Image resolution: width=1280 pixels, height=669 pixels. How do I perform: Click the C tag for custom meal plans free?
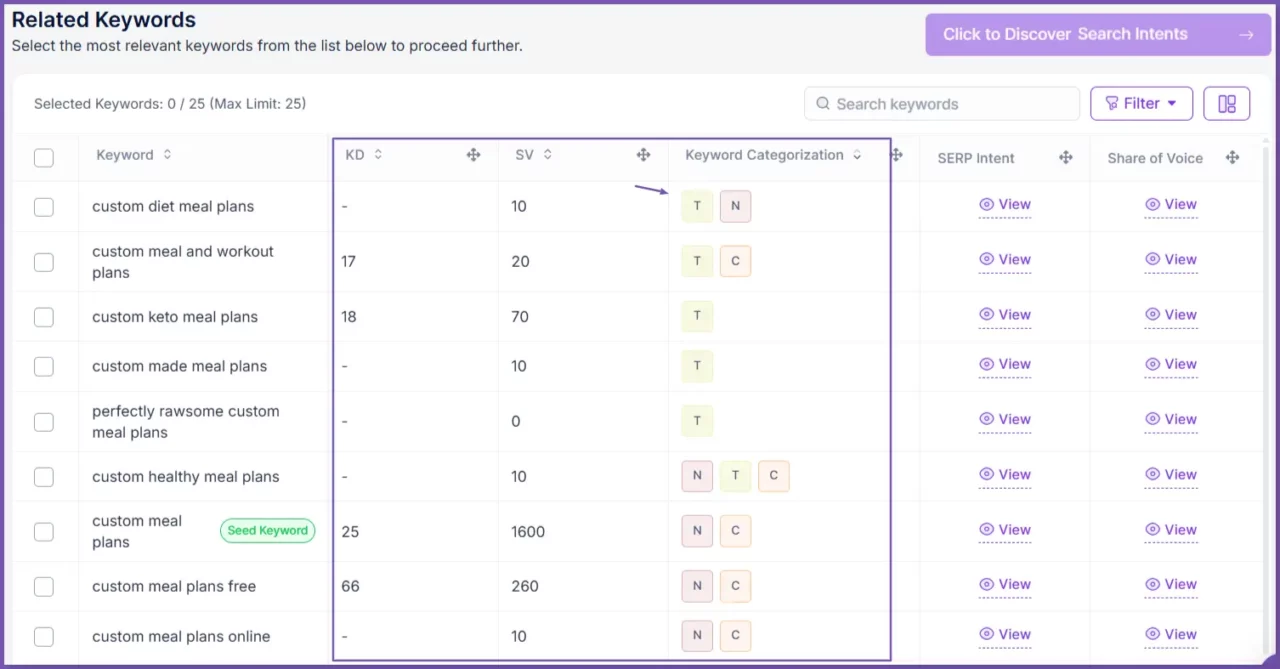click(x=735, y=586)
